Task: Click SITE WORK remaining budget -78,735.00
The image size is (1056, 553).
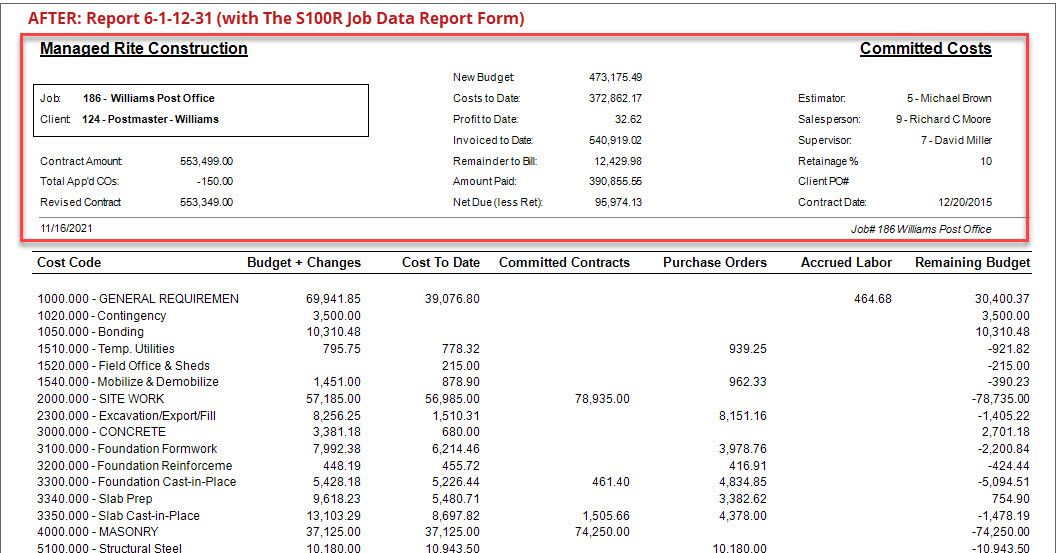Action: pyautogui.click(x=1000, y=399)
